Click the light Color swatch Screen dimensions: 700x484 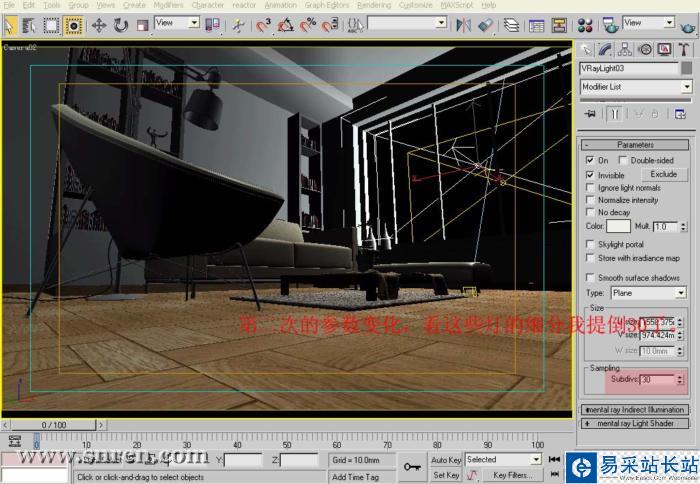[x=618, y=226]
